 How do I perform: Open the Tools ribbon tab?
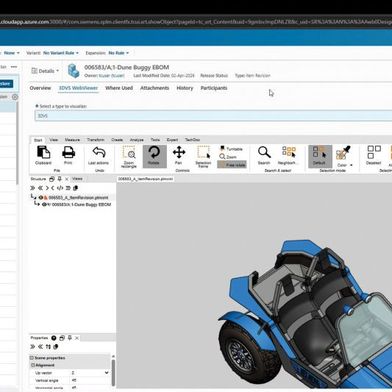point(155,140)
